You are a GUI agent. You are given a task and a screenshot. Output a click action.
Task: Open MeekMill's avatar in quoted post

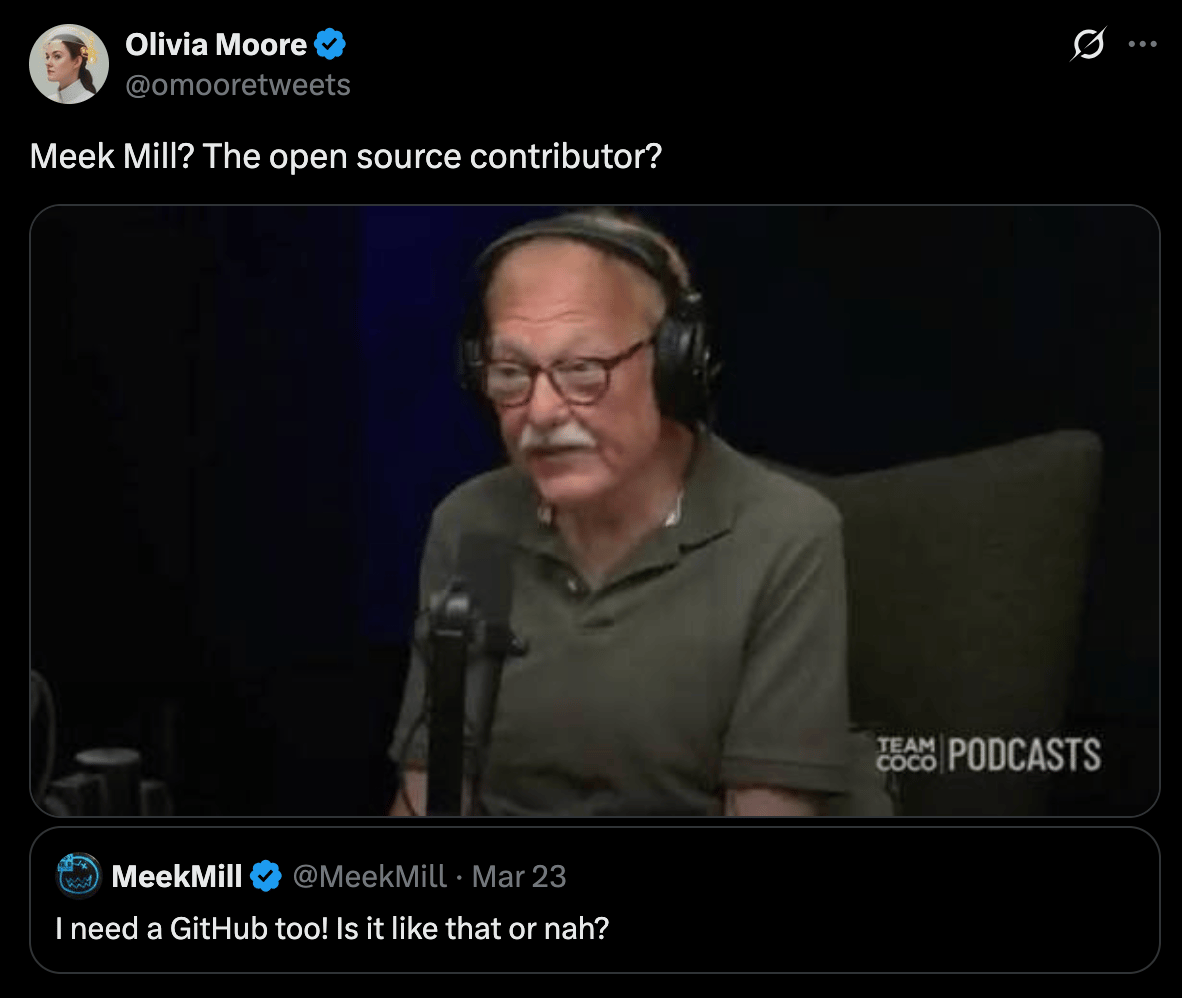(78, 876)
